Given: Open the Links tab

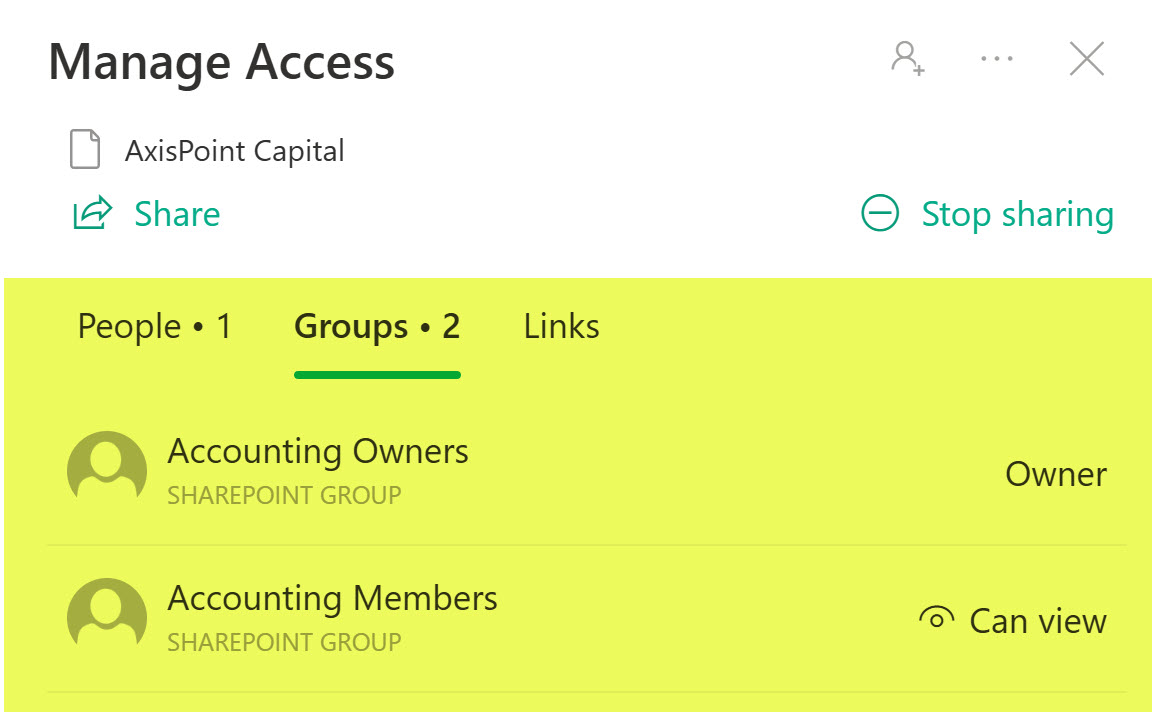Looking at the screenshot, I should (x=561, y=327).
